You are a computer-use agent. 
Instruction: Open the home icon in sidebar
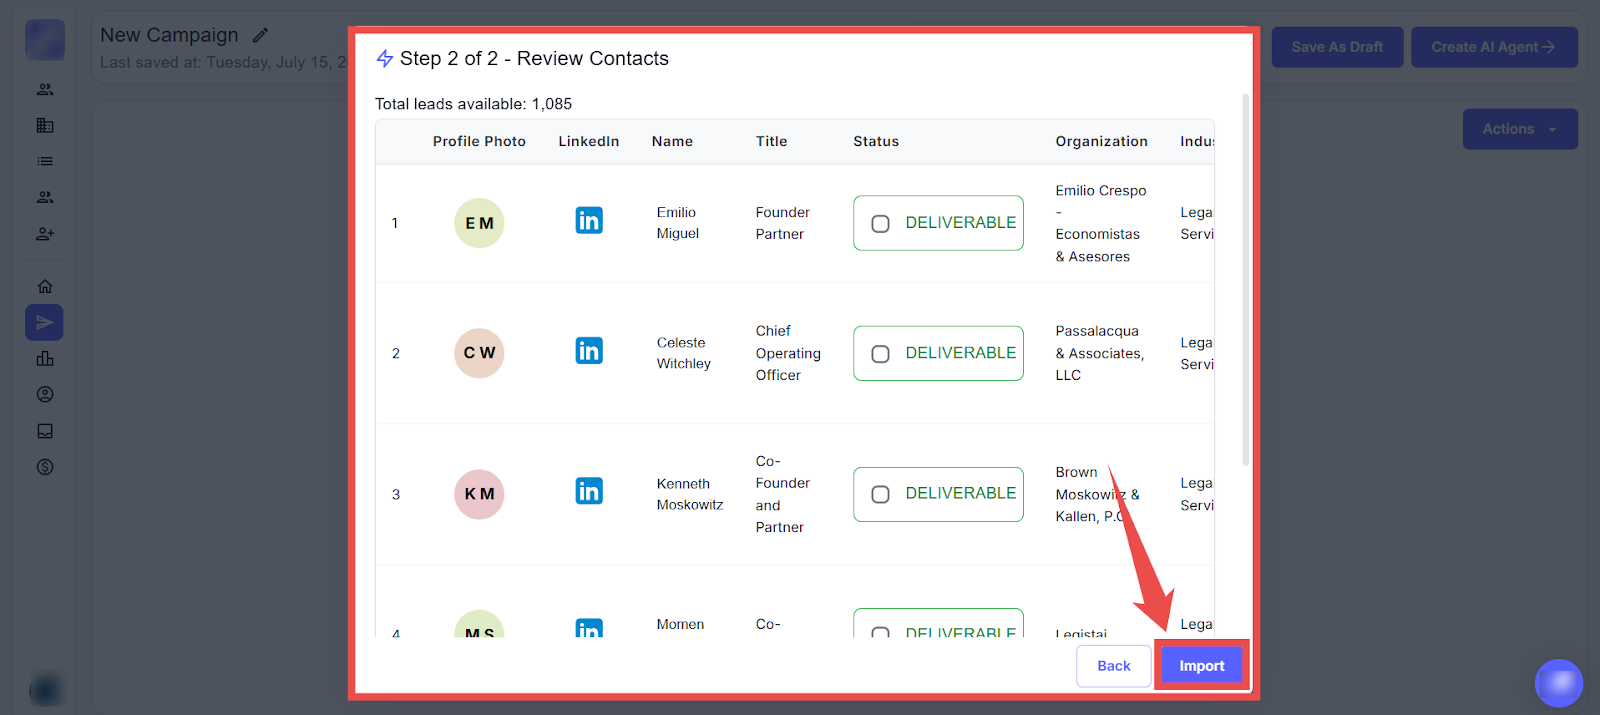pos(45,287)
